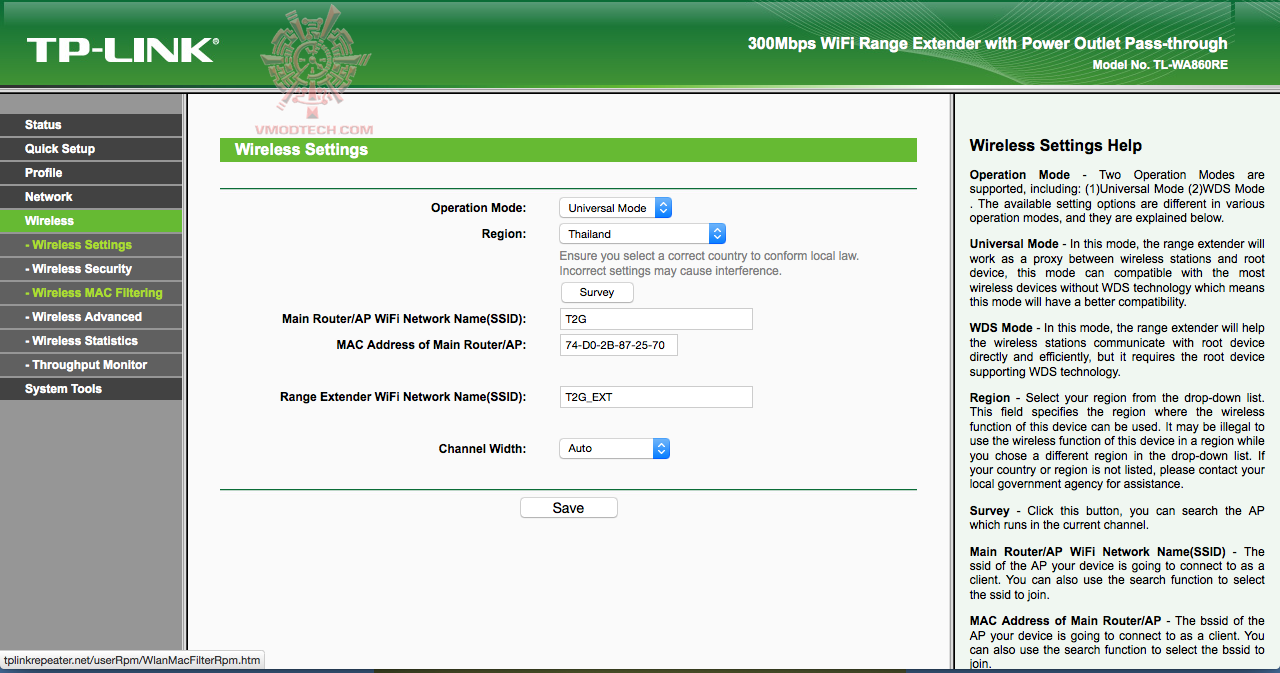This screenshot has width=1280, height=673.
Task: View Wireless Statistics page
Action: click(91, 341)
